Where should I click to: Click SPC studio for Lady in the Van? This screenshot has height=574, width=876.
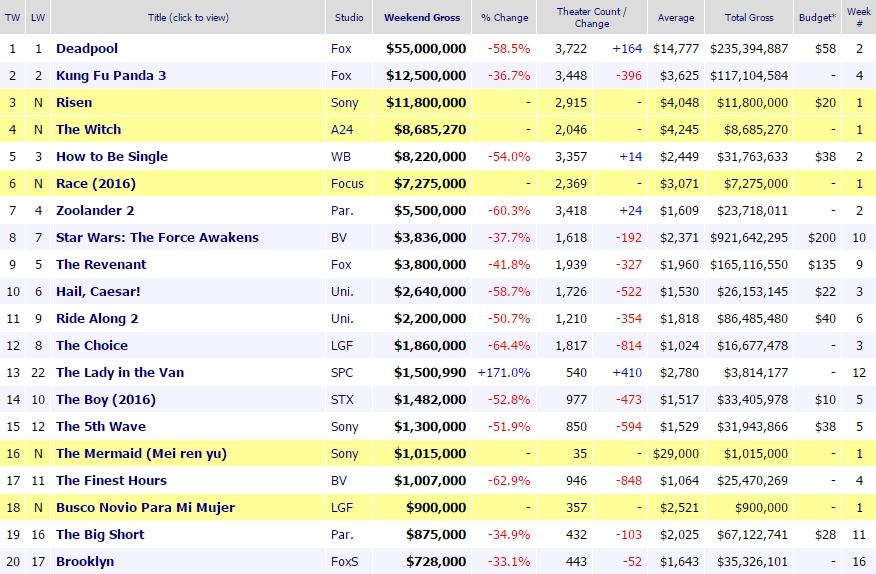pos(342,372)
